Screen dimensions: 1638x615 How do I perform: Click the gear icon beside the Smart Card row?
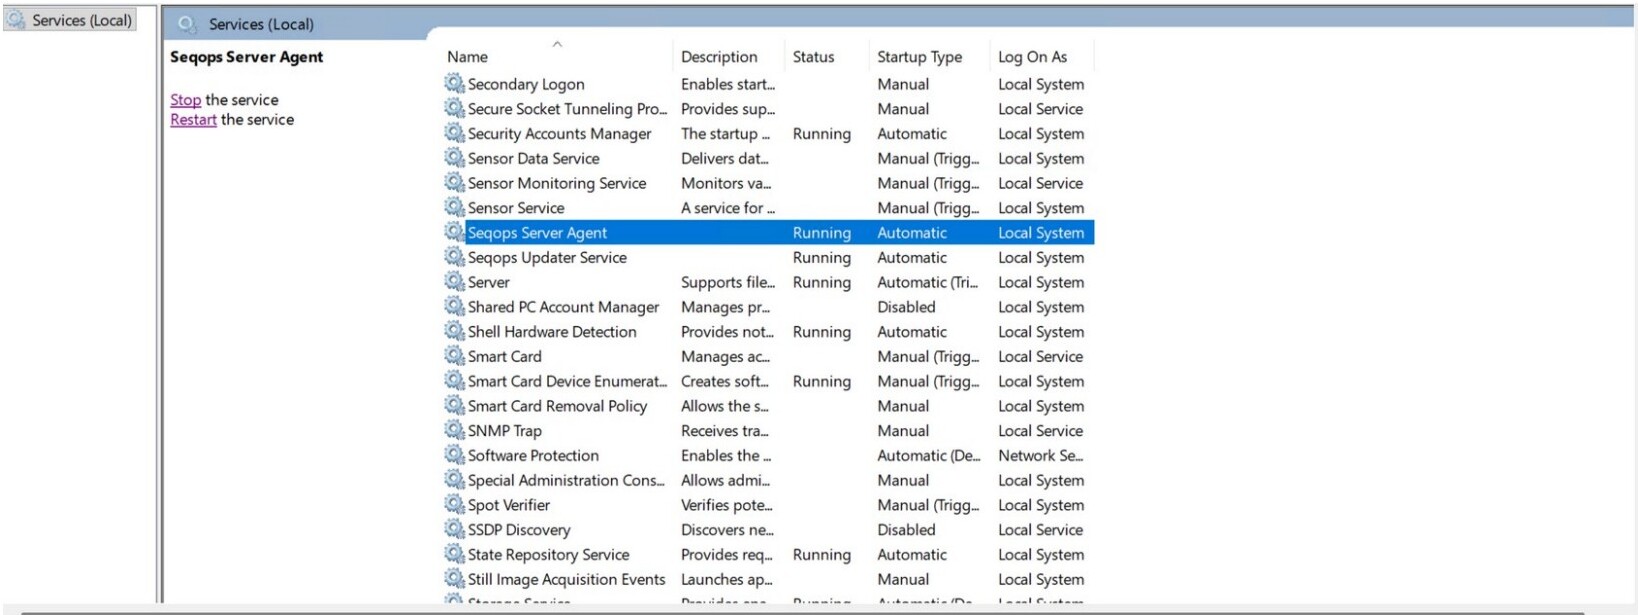[455, 356]
